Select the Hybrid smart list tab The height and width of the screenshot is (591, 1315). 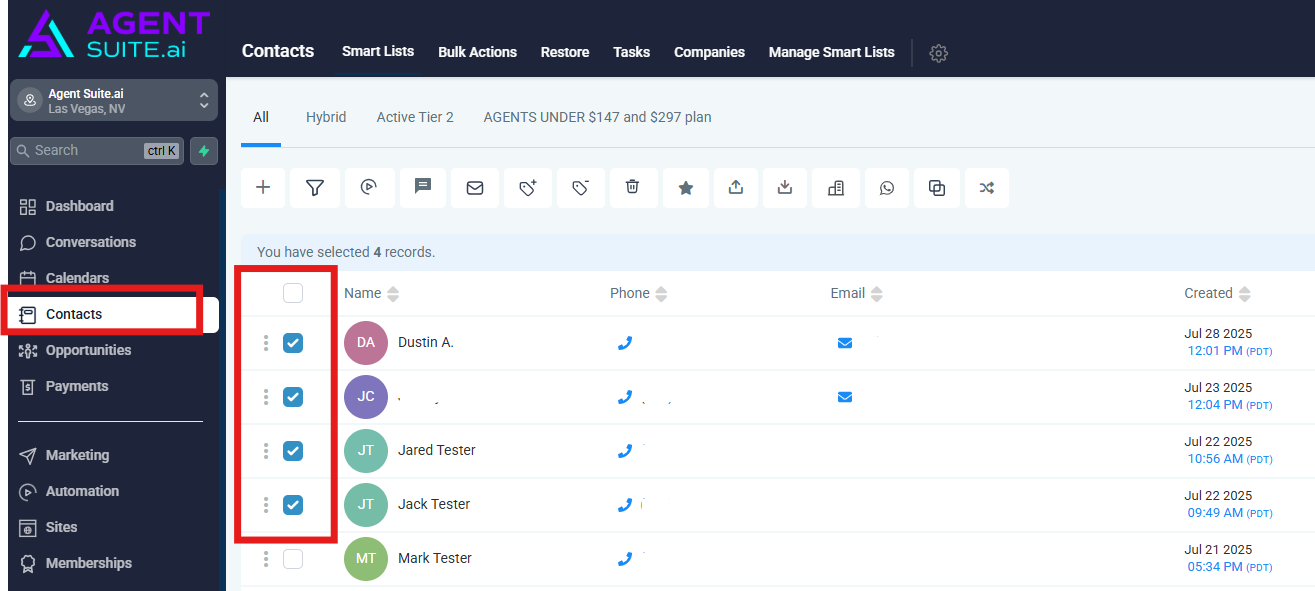(326, 117)
